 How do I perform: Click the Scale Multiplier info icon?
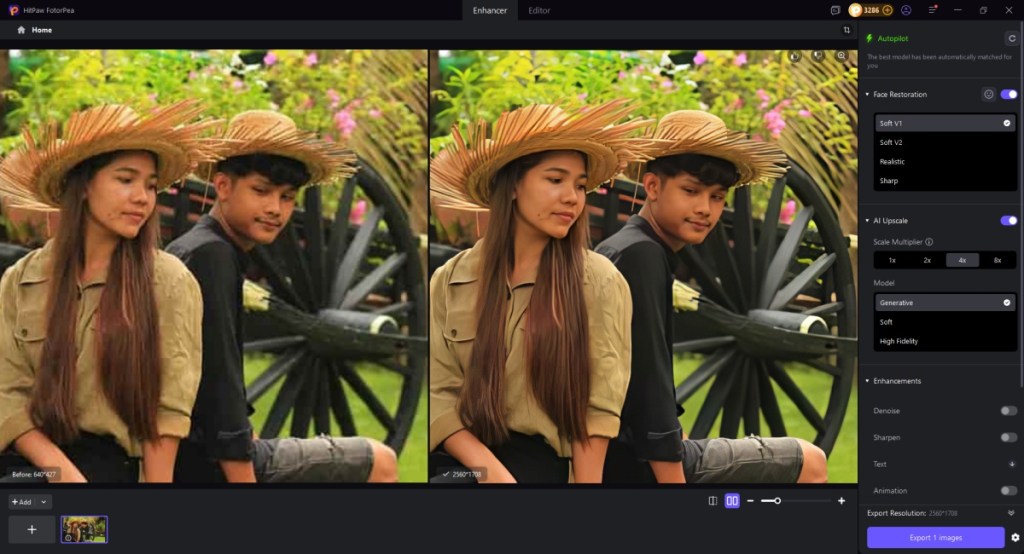[929, 242]
